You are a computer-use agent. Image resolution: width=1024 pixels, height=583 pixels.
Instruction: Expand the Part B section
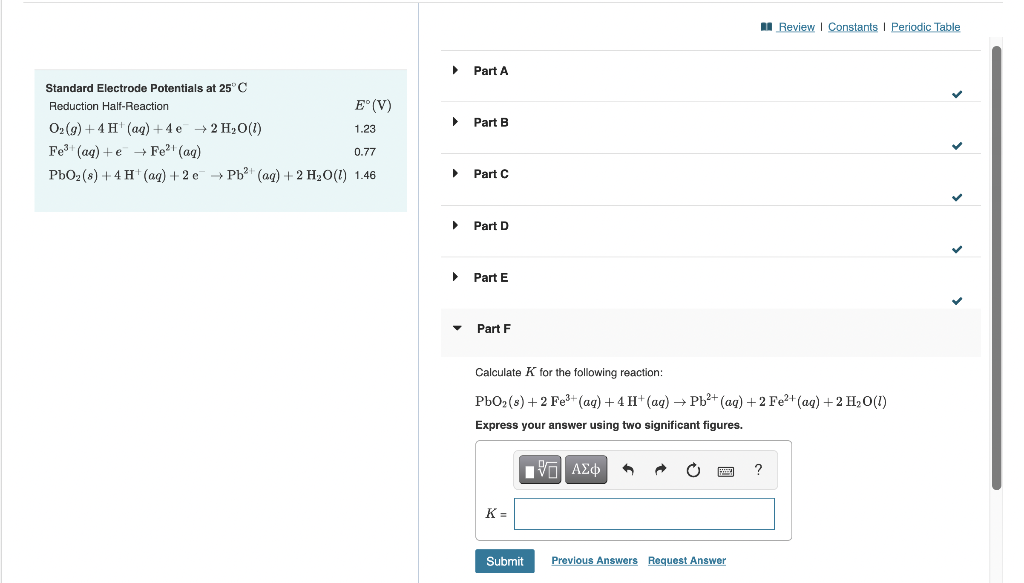(490, 122)
